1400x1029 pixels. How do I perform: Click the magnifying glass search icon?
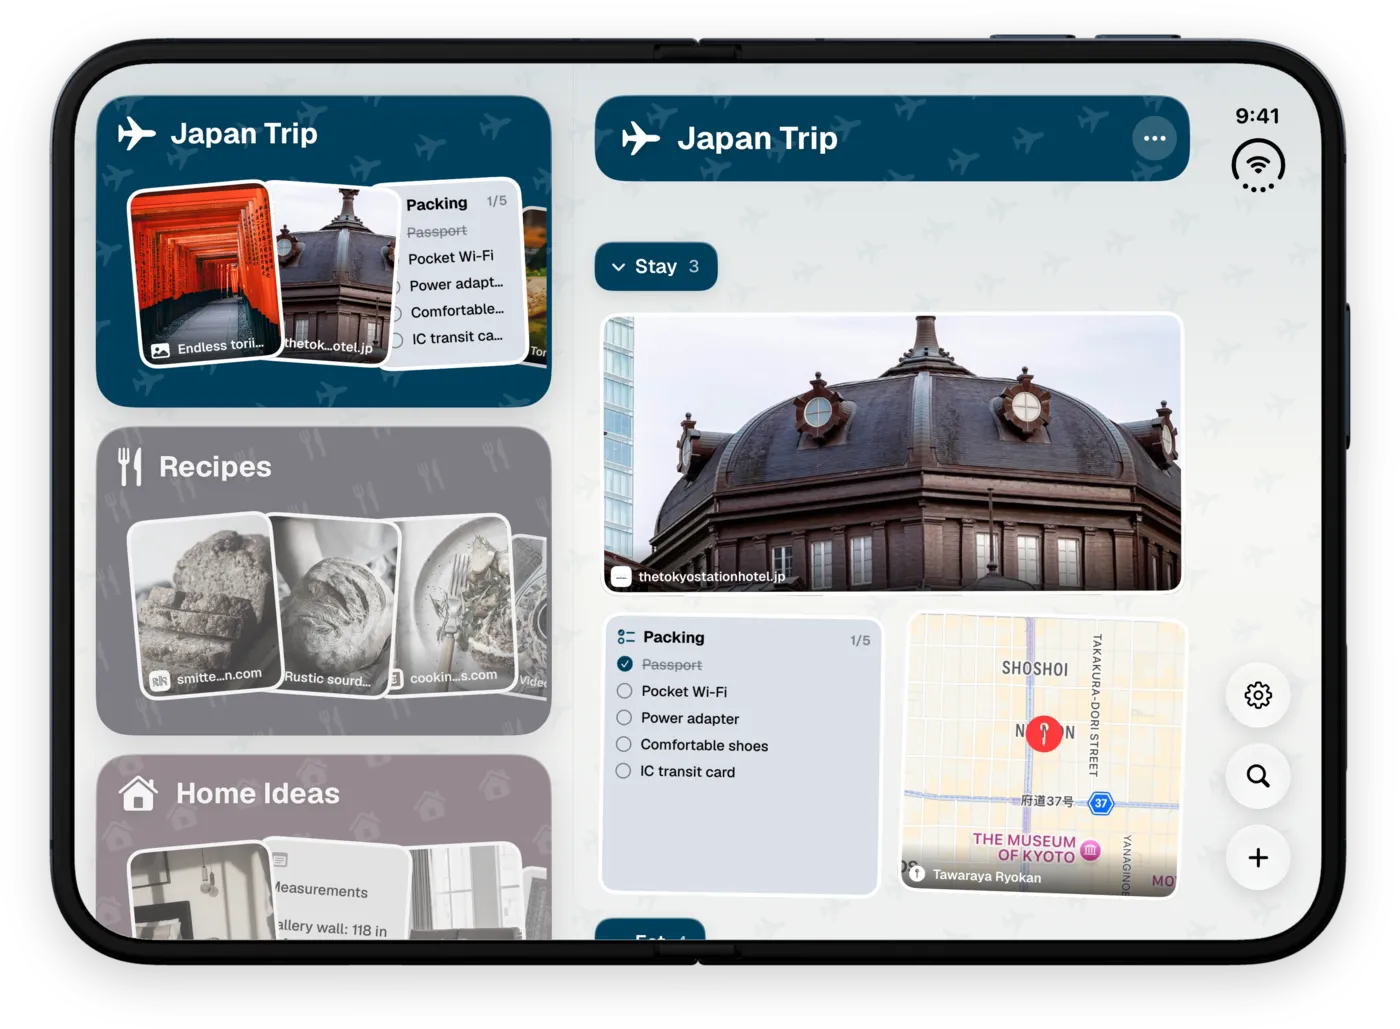[x=1258, y=776]
